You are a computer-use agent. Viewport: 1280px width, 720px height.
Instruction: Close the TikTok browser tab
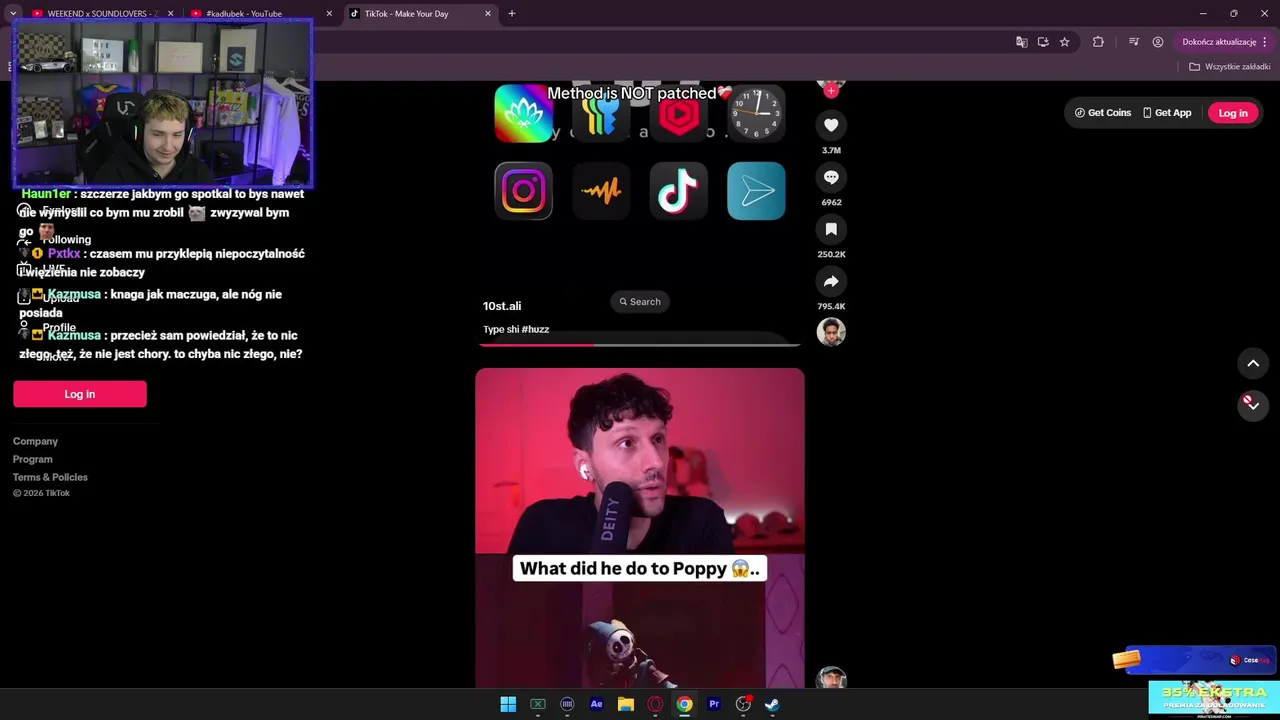coord(488,14)
